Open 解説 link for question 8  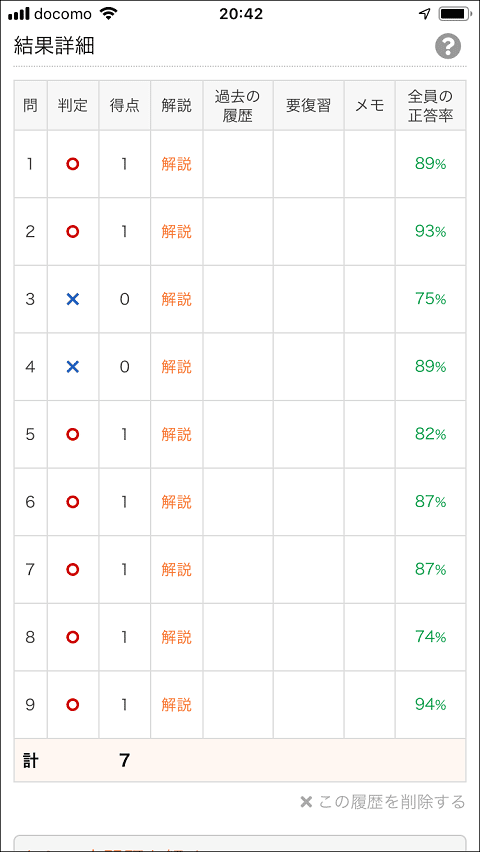pos(177,637)
